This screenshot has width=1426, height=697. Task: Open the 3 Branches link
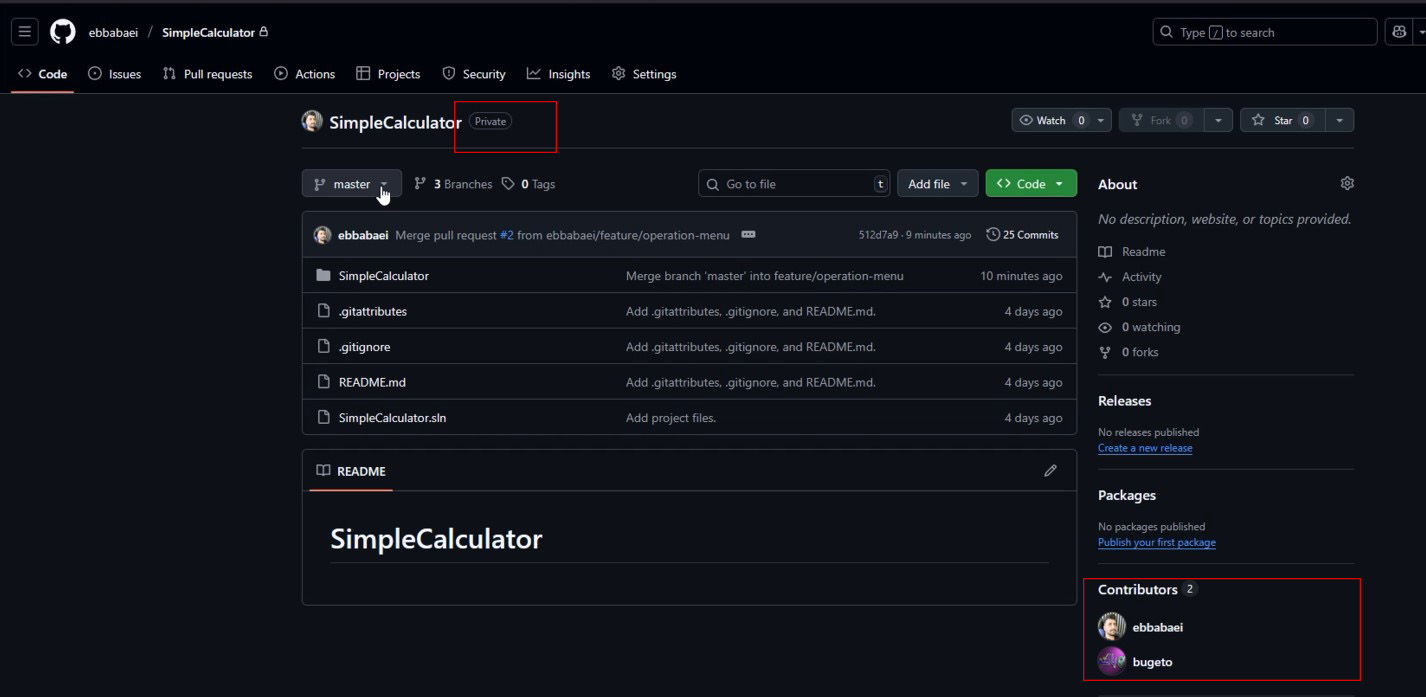pyautogui.click(x=454, y=184)
